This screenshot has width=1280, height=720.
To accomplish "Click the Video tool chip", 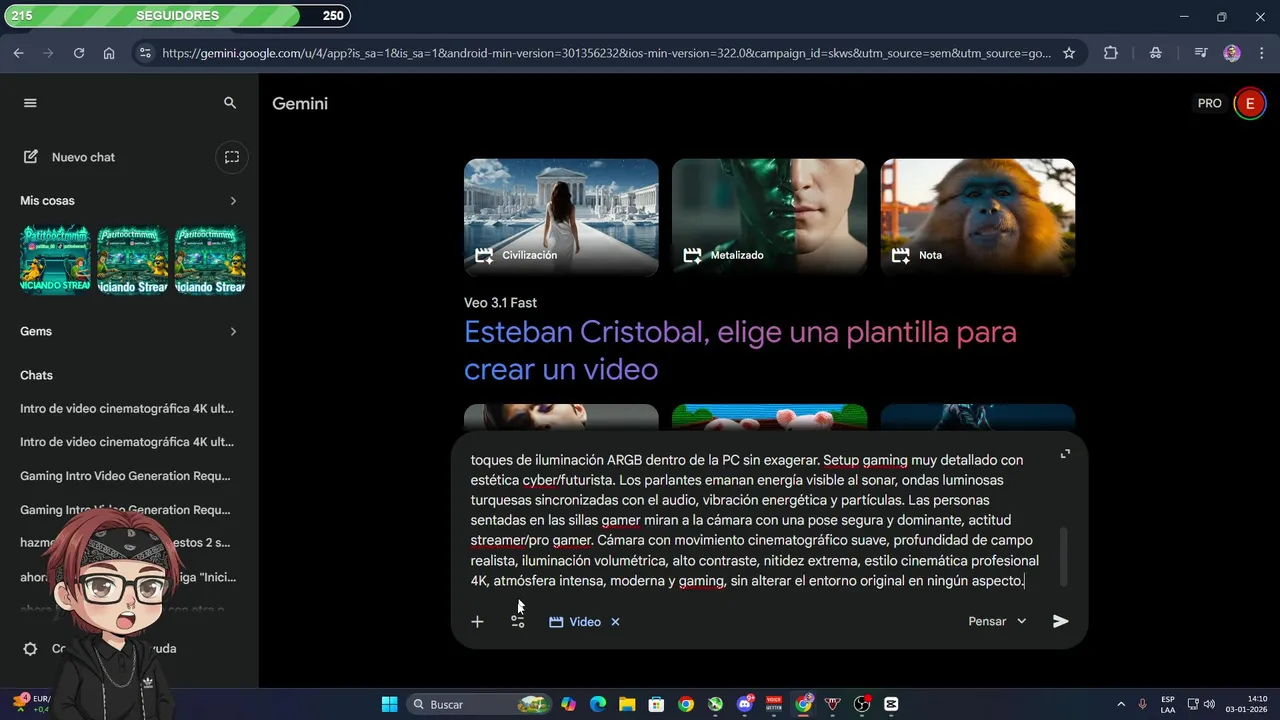I will (575, 622).
